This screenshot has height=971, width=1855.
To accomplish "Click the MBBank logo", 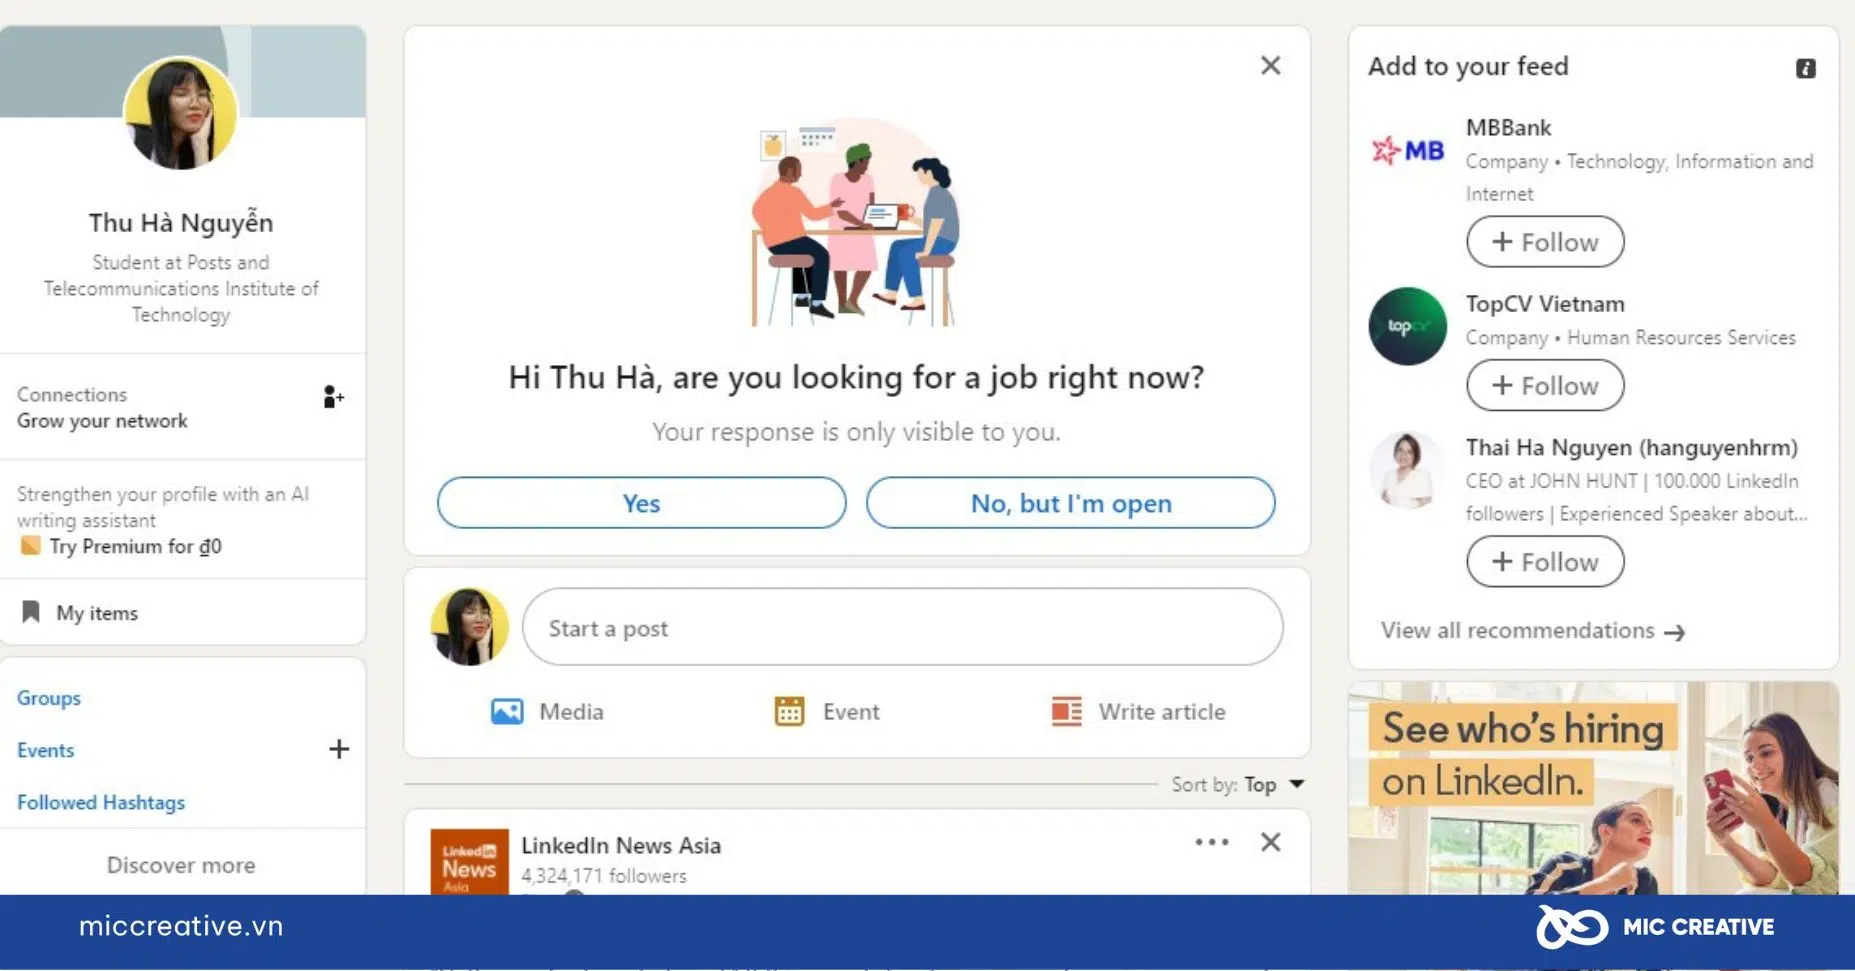I will tap(1407, 151).
